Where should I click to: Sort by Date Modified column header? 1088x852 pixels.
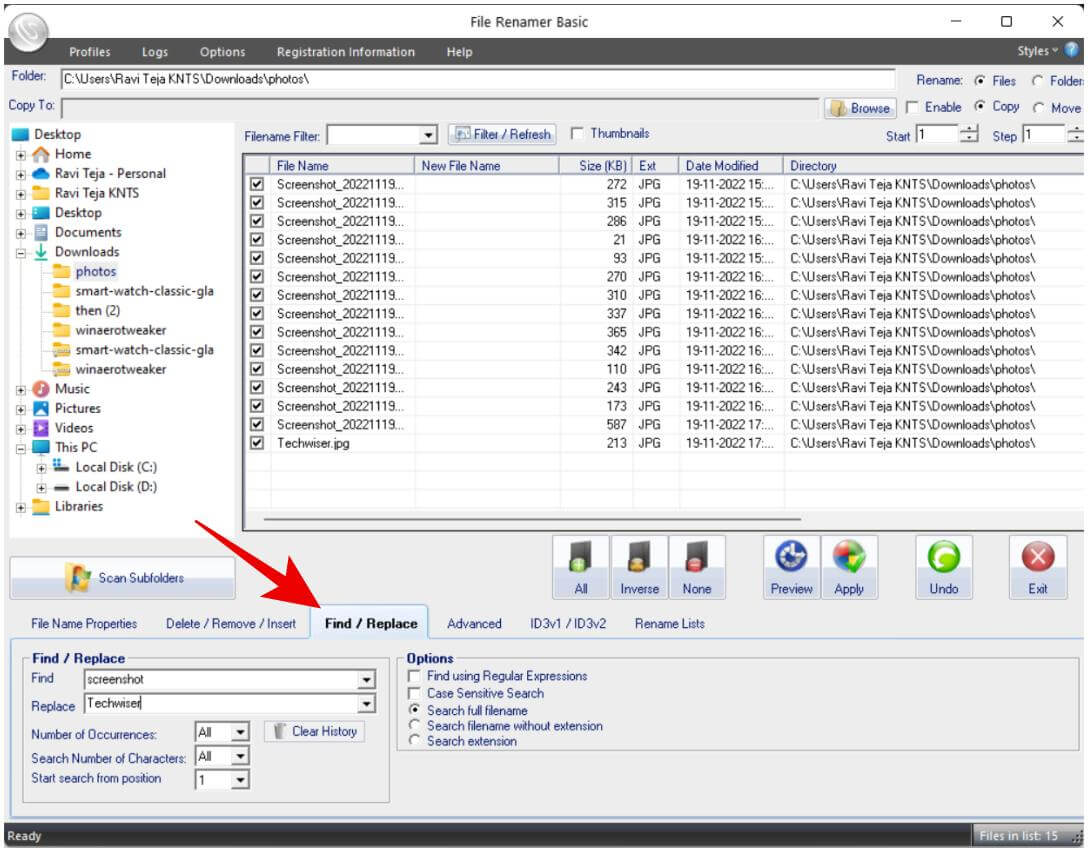pyautogui.click(x=731, y=166)
